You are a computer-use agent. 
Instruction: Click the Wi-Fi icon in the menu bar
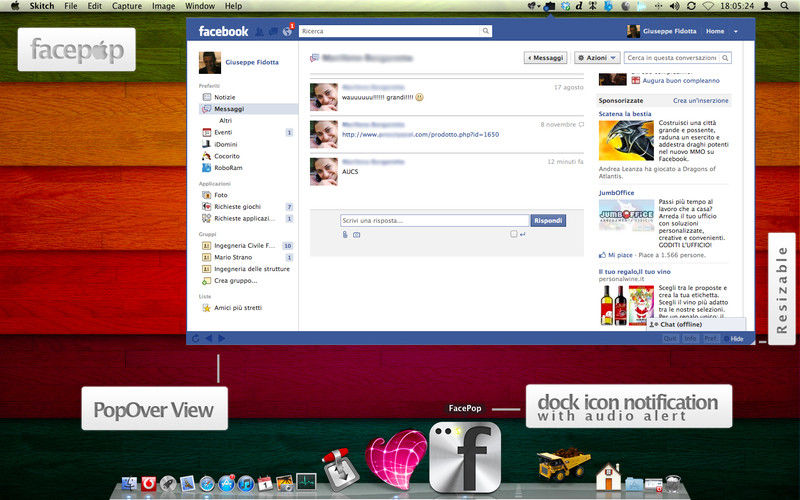point(708,6)
